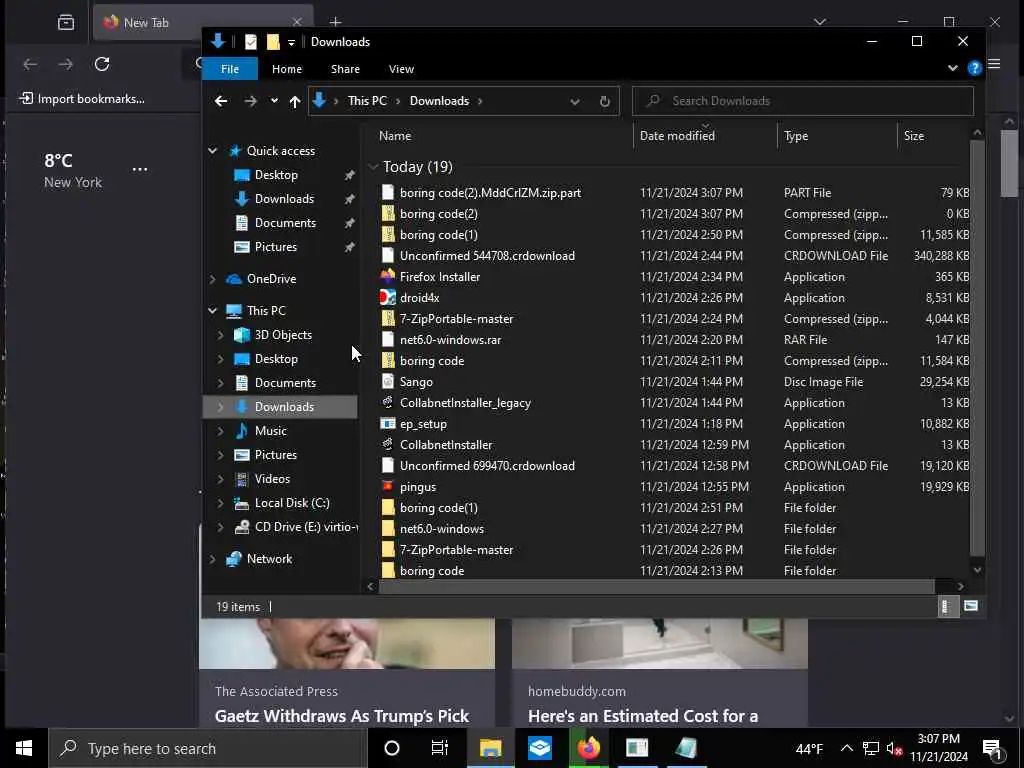1024x768 pixels.
Task: Click Import bookmarks in Firefox
Action: pos(83,99)
